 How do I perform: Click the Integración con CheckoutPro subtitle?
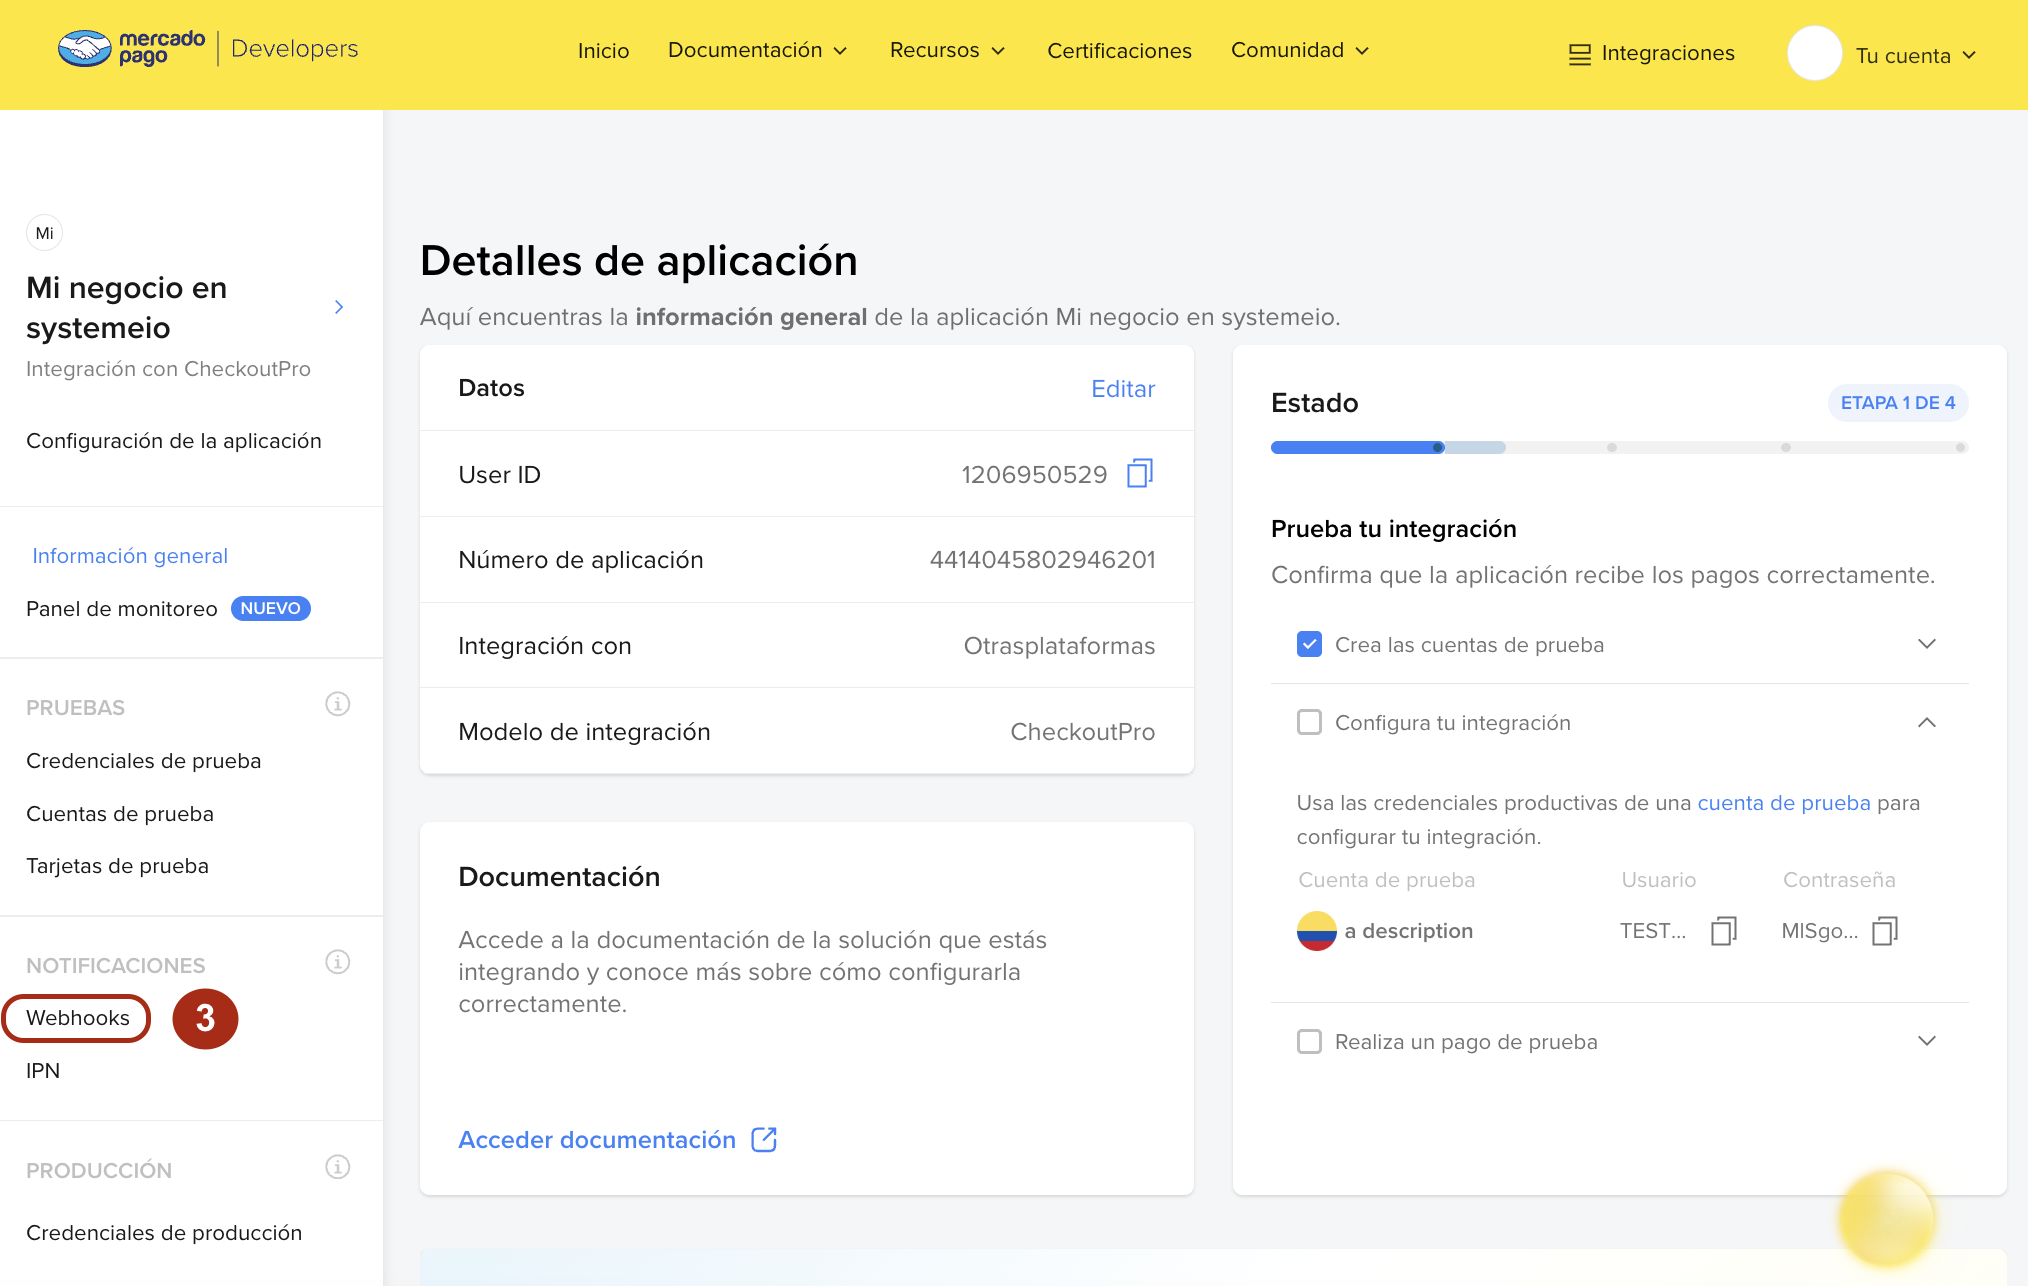point(168,369)
